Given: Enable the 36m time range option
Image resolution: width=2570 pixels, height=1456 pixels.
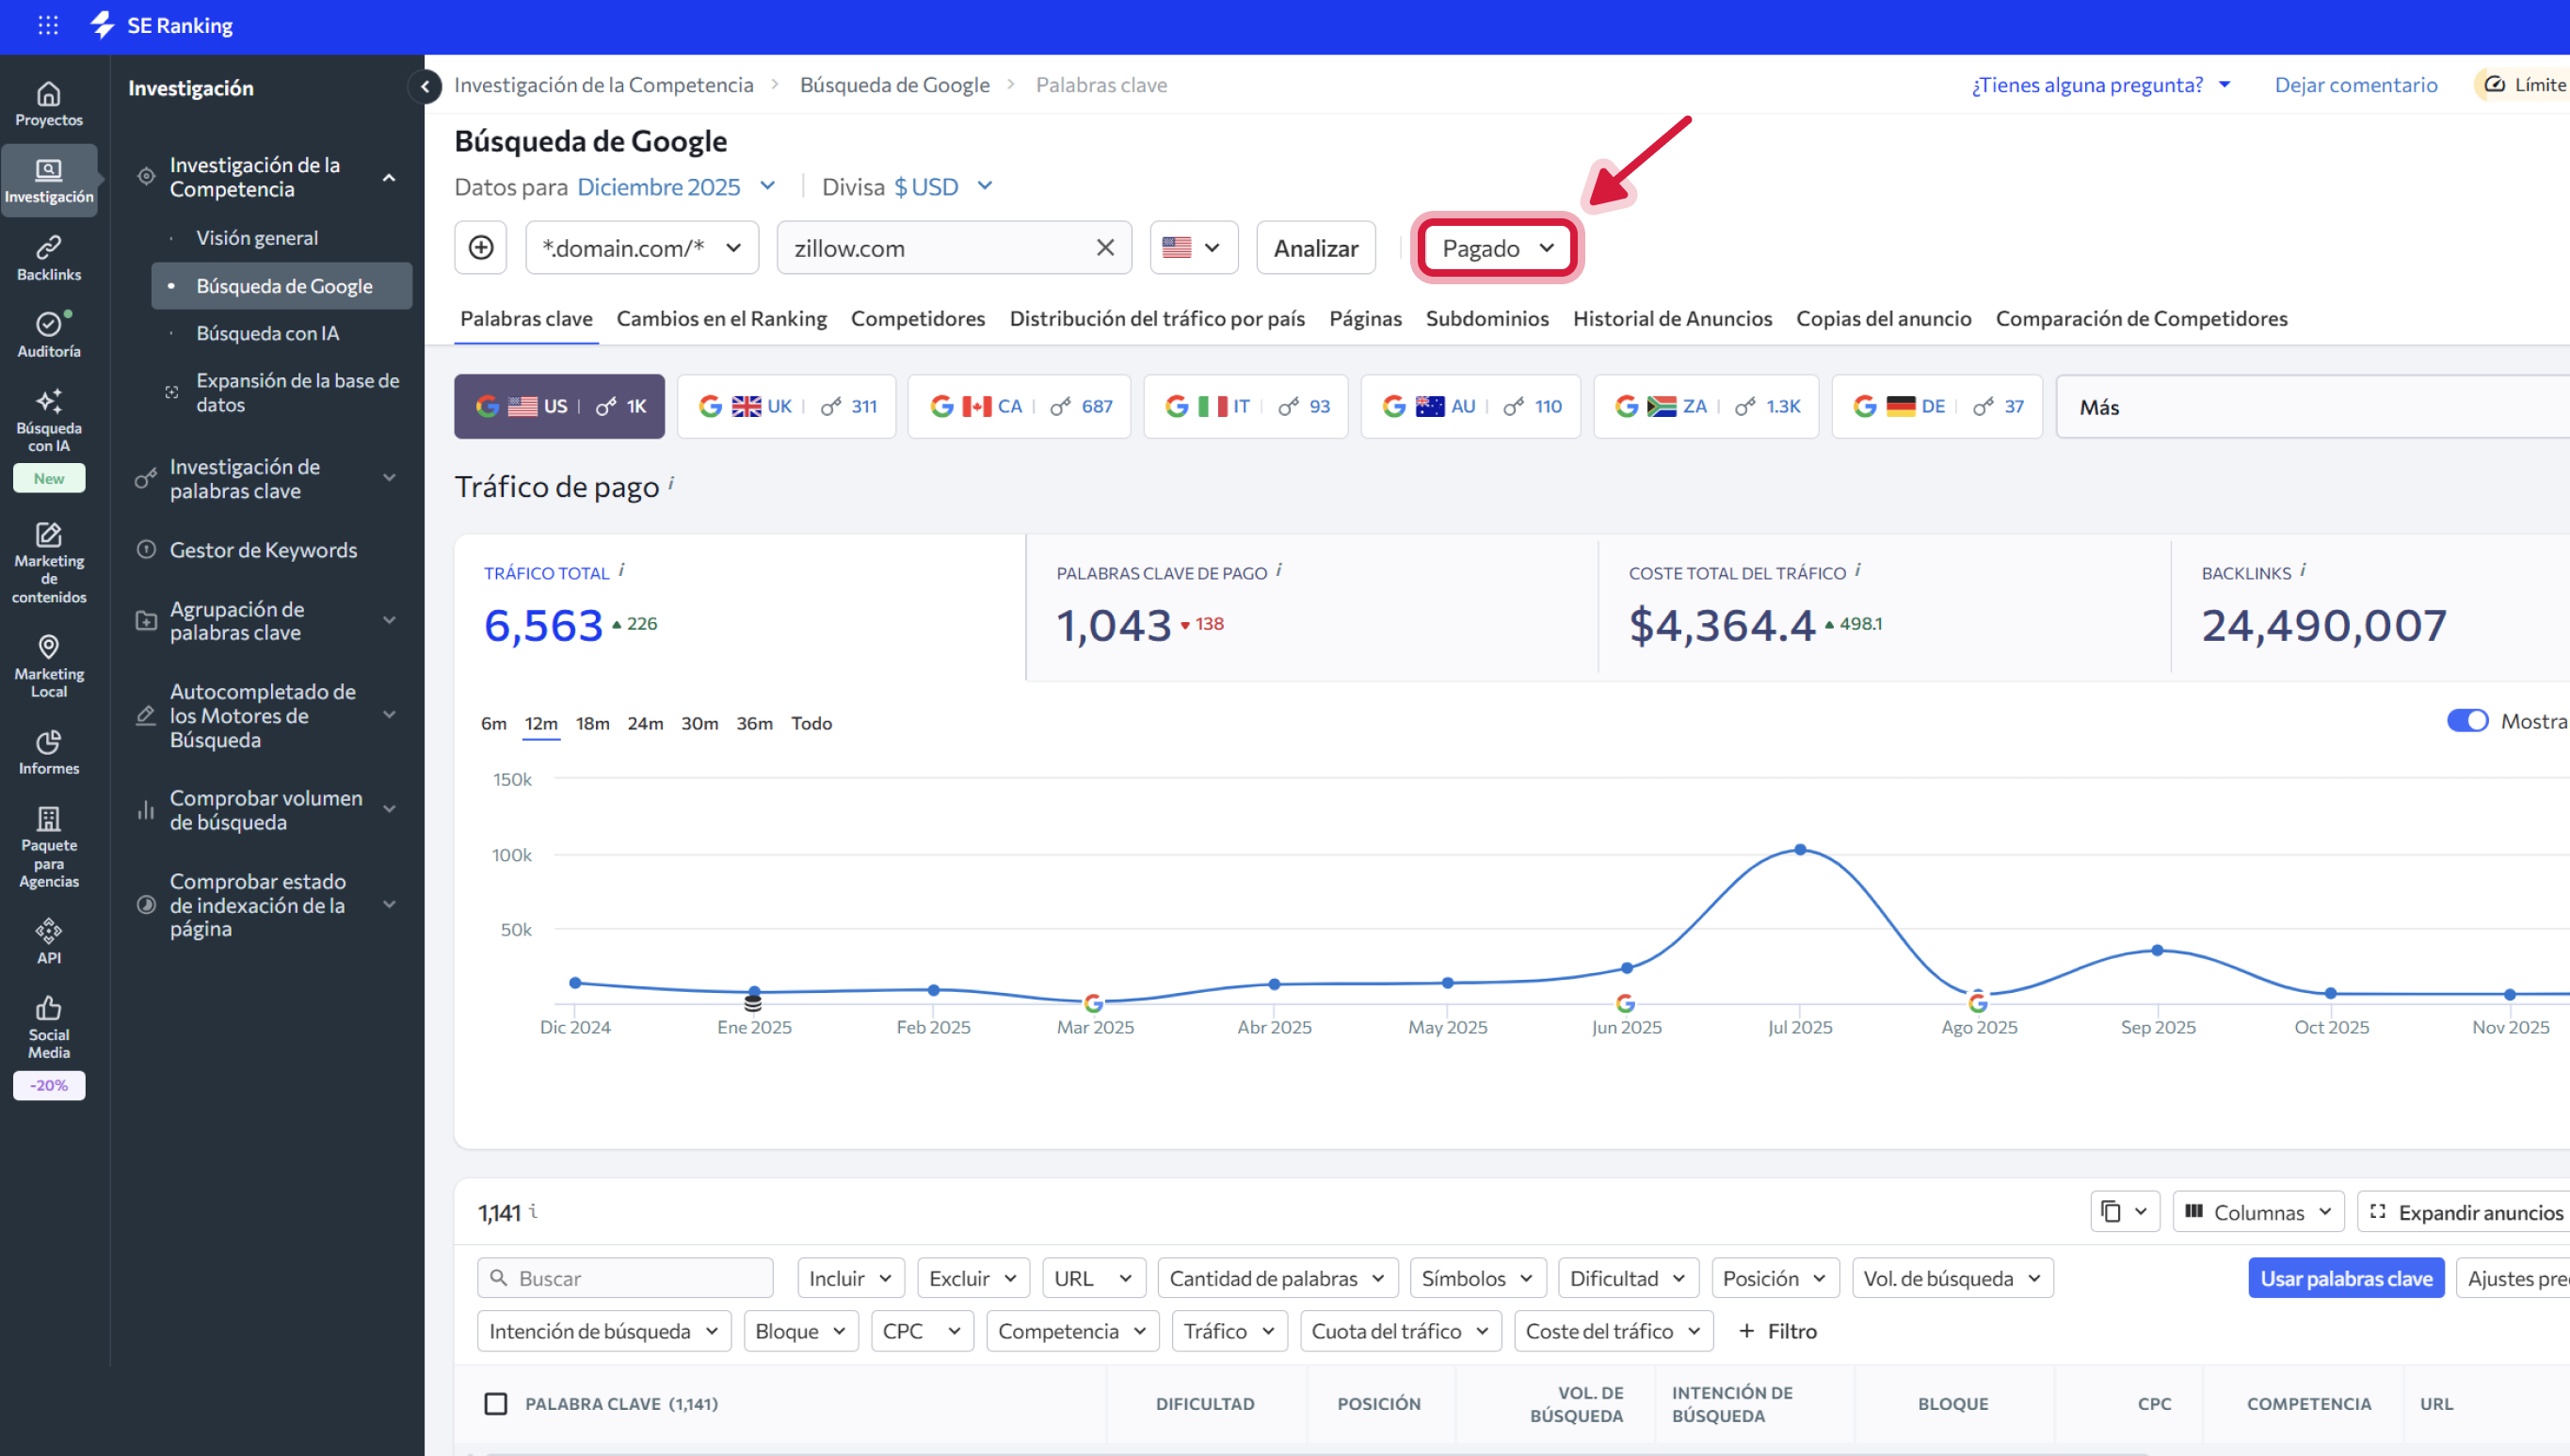Looking at the screenshot, I should click(754, 723).
